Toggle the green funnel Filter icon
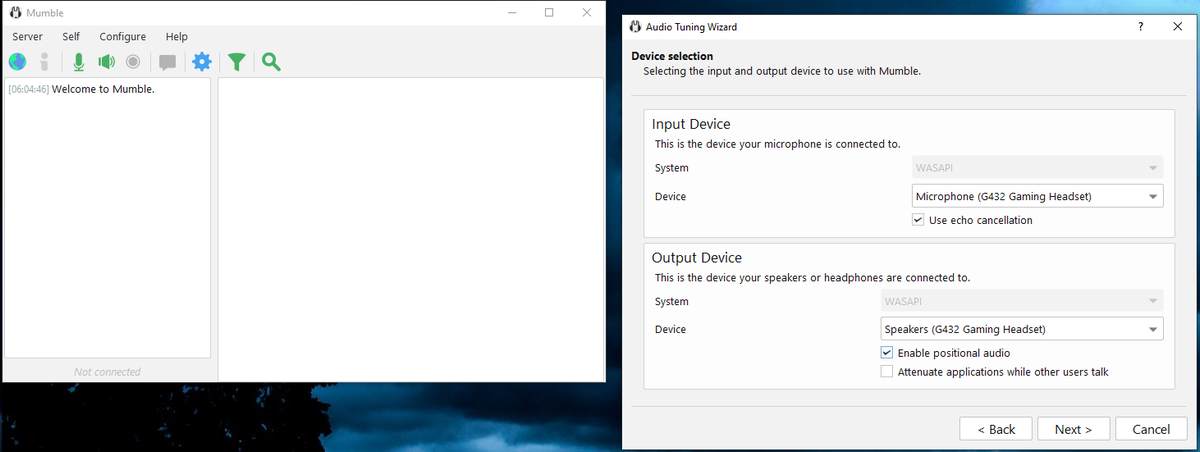The width and height of the screenshot is (1200, 452). click(x=236, y=62)
